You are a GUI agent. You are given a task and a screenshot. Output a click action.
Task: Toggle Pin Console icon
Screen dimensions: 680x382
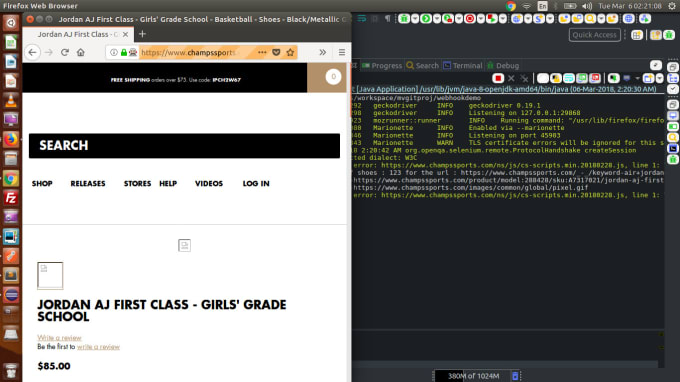614,78
